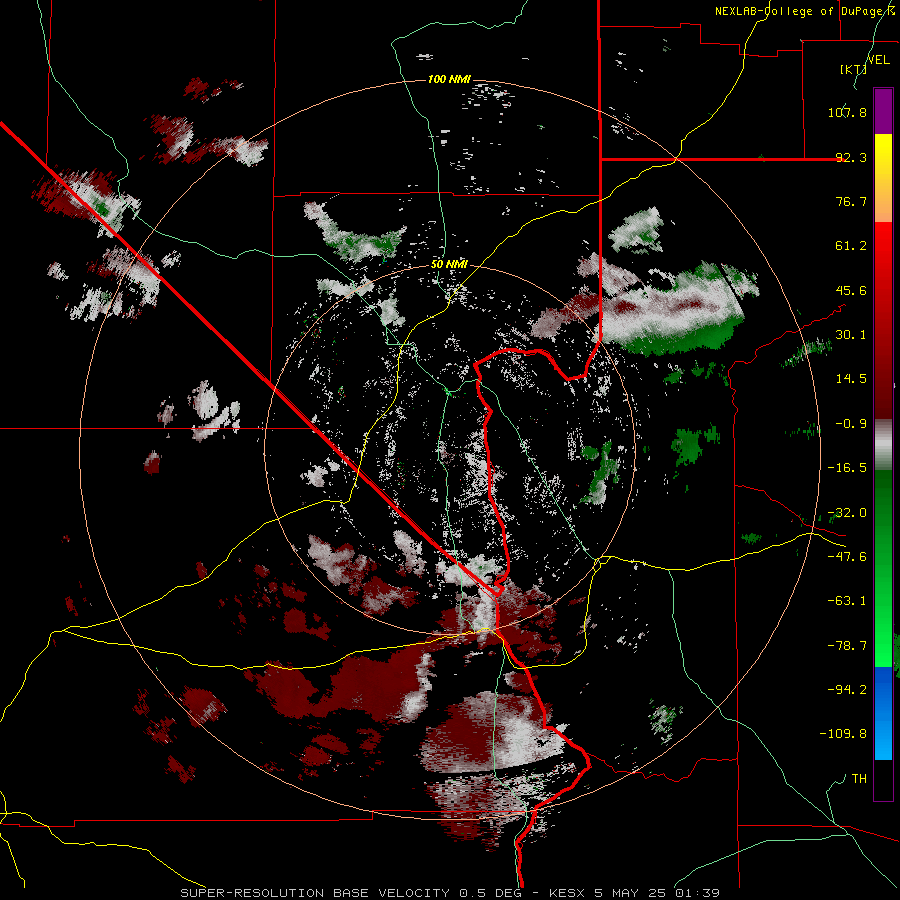Image resolution: width=900 pixels, height=900 pixels.
Task: Click the SUPER-RESOLUTION BASE VELOCITY caption
Action: (x=315, y=893)
